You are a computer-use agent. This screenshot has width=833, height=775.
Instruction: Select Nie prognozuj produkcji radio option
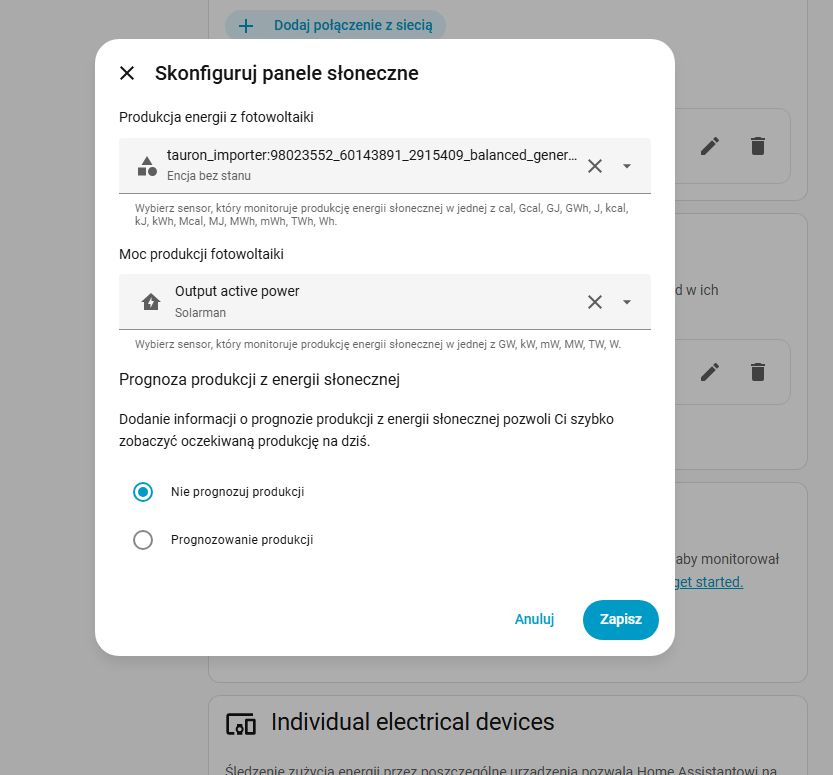coord(143,492)
